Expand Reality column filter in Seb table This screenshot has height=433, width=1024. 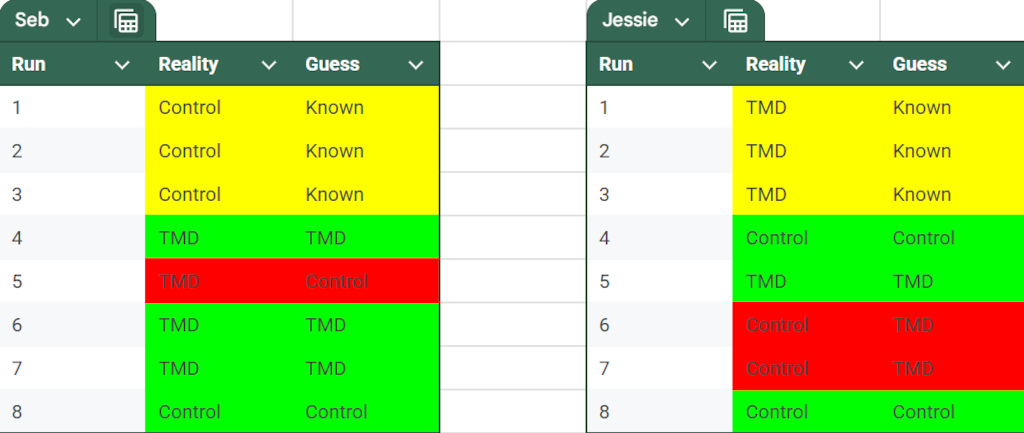coord(269,65)
